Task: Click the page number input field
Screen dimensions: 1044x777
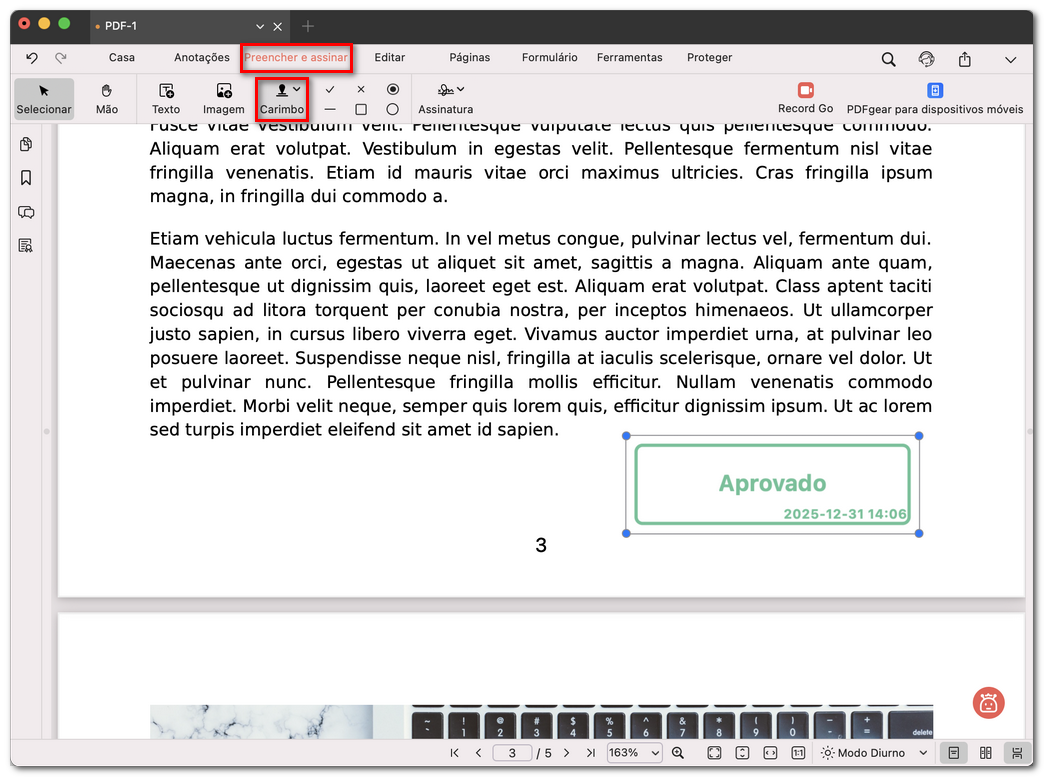Action: pyautogui.click(x=512, y=753)
